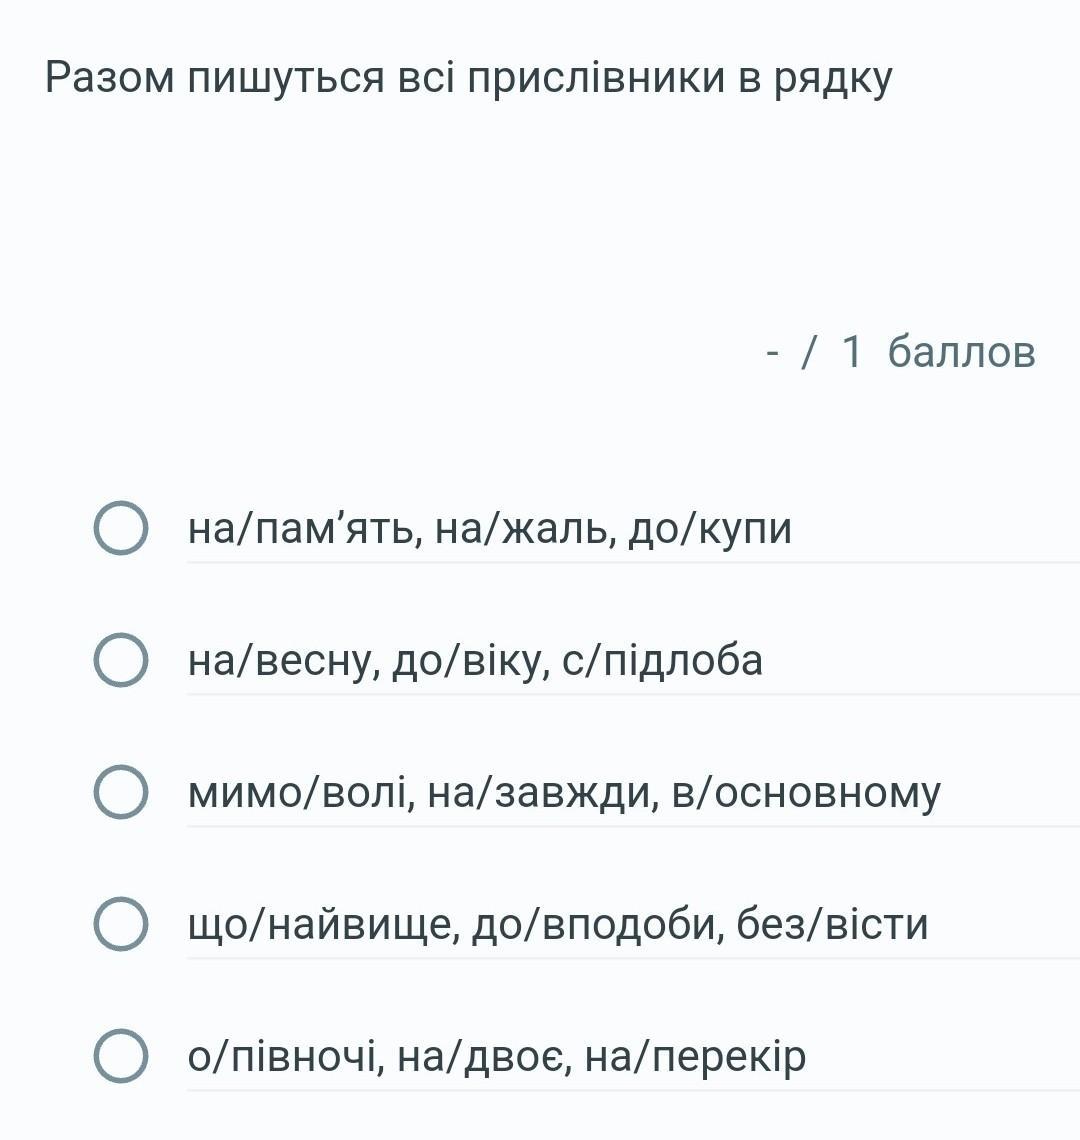Image resolution: width=1080 pixels, height=1140 pixels.
Task: Select the radio button for на/пам'ять option
Action: (x=121, y=527)
